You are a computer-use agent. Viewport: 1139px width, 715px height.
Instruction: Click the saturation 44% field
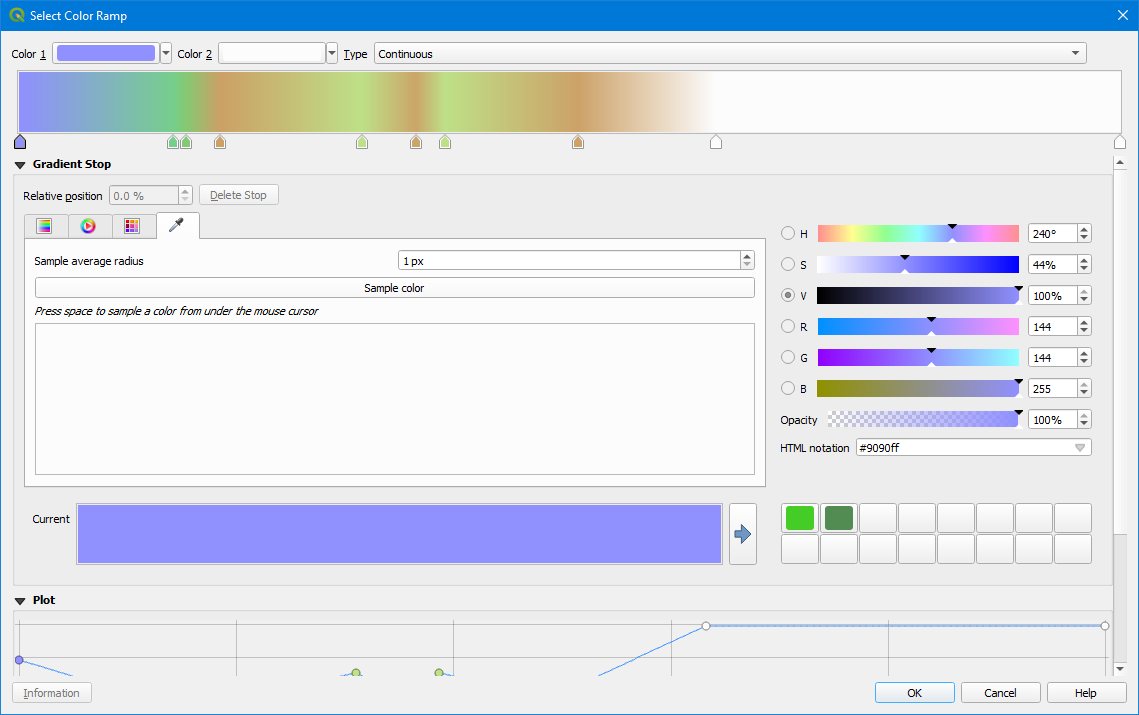pyautogui.click(x=1053, y=264)
